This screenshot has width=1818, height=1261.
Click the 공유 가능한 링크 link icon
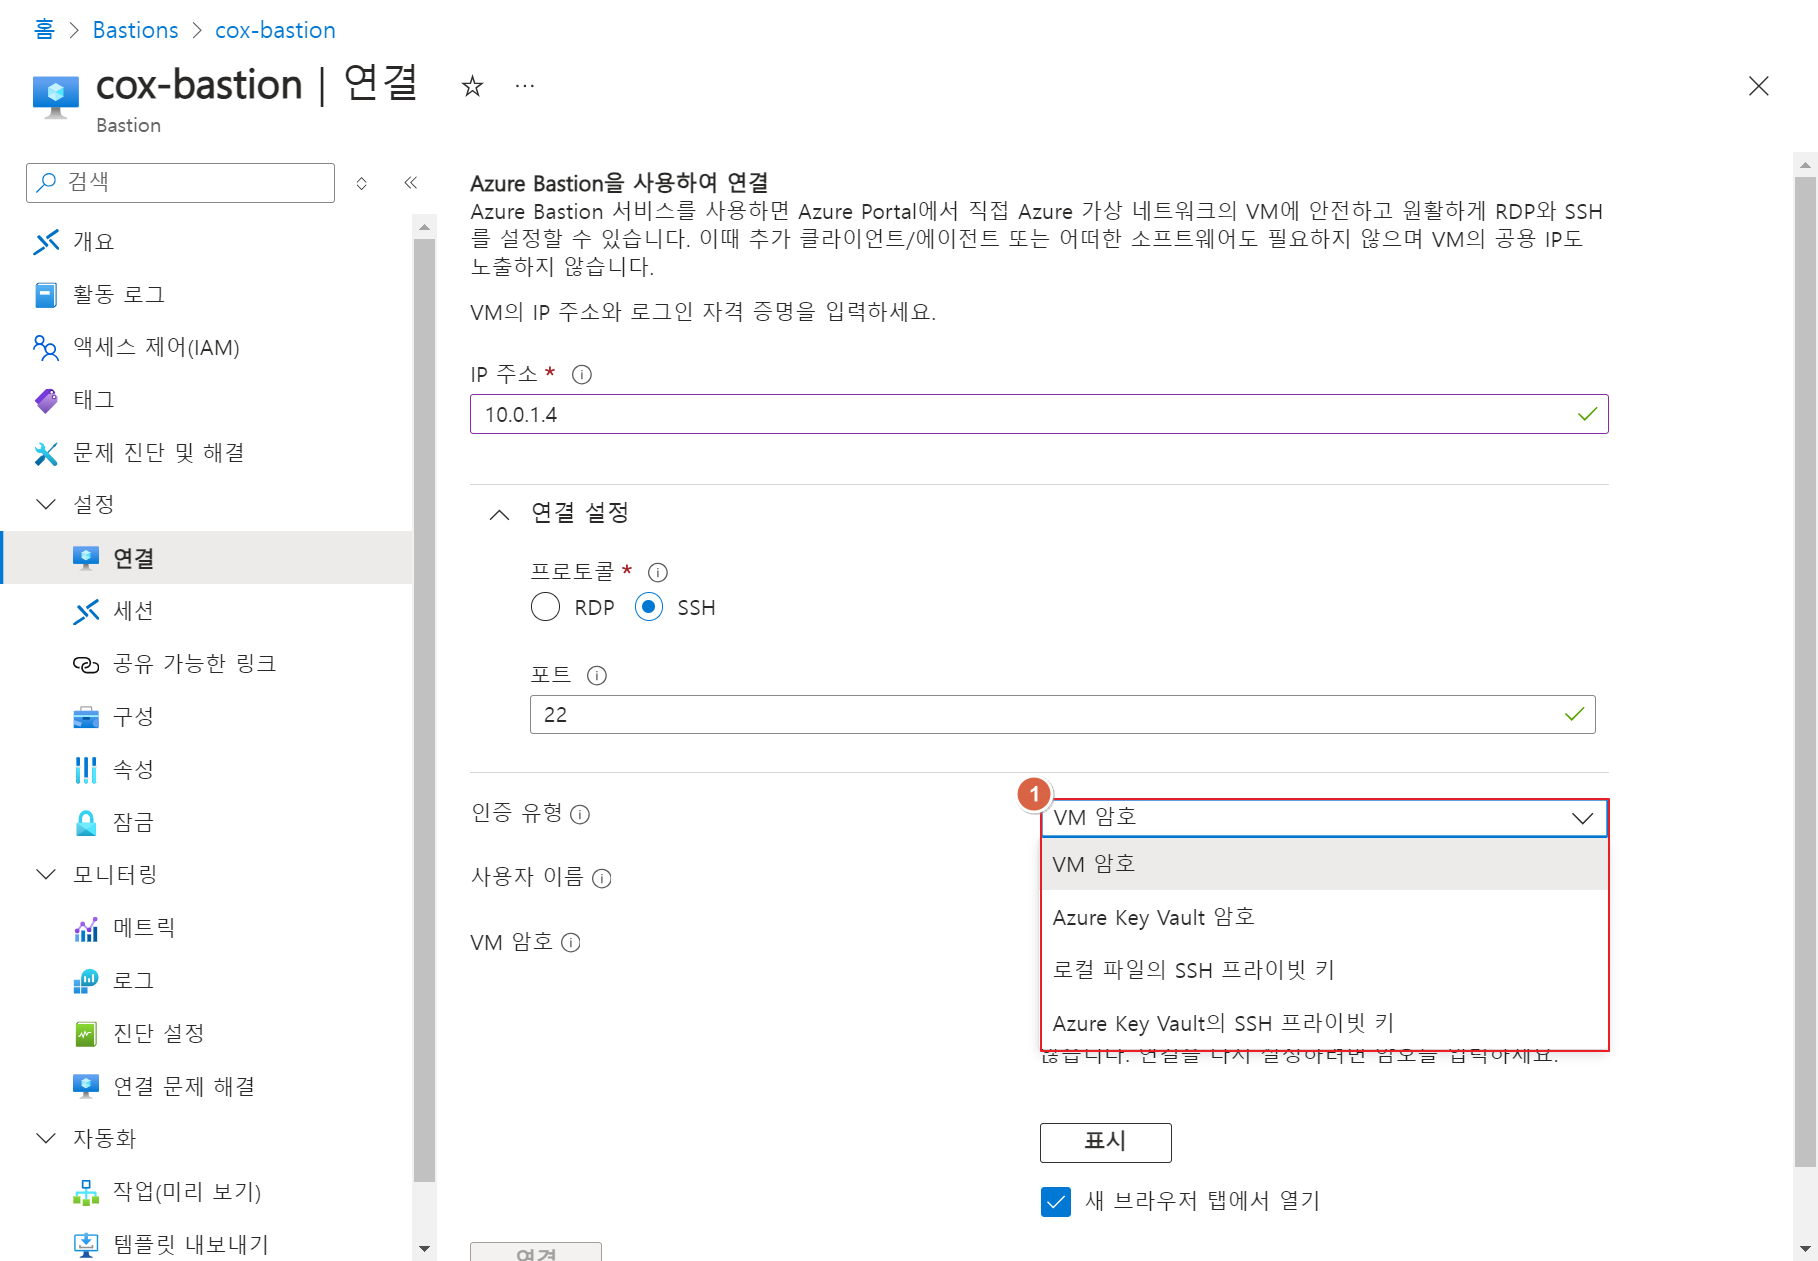point(86,664)
